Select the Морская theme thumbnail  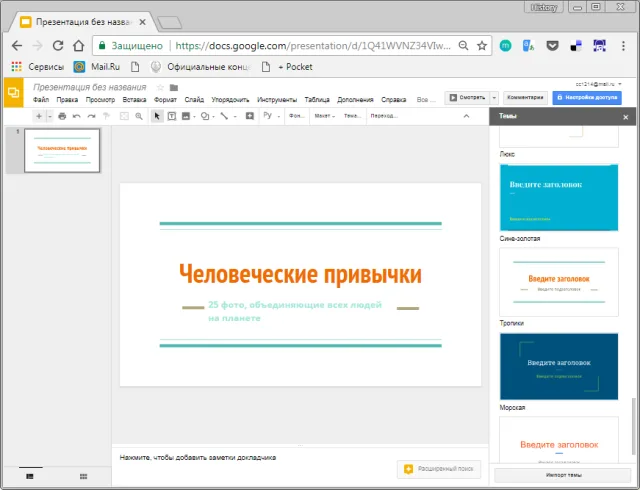pos(559,366)
